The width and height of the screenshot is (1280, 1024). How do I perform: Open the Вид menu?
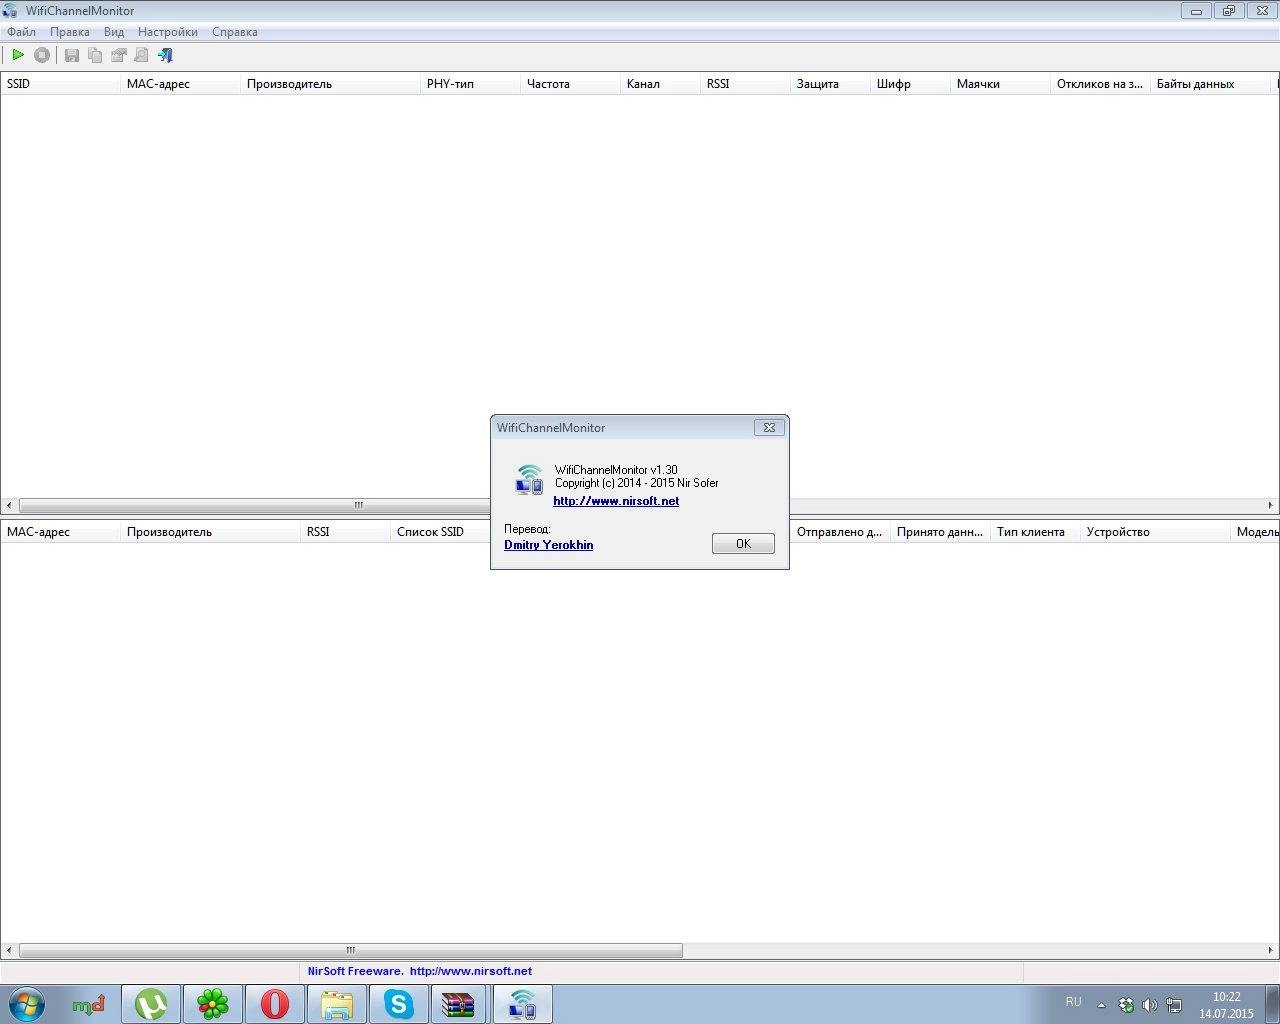(114, 32)
